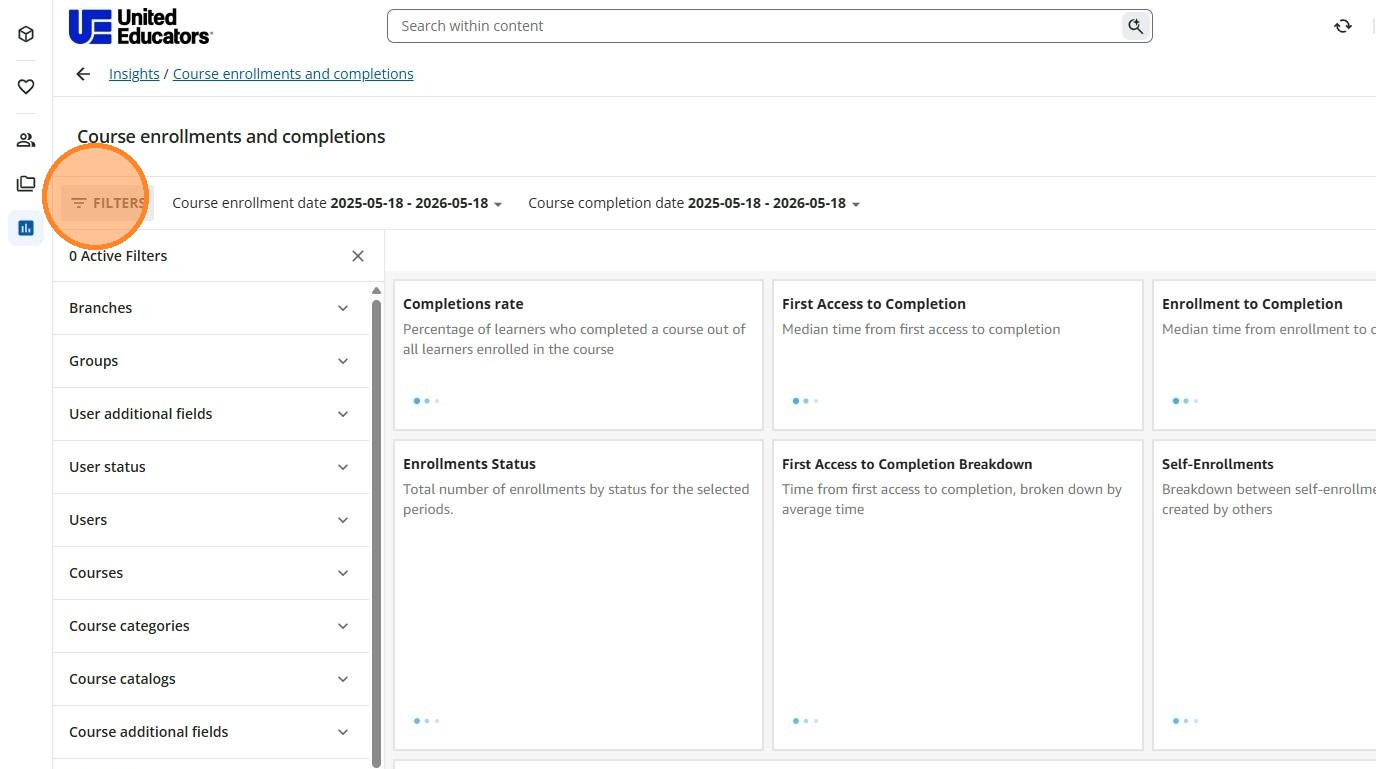Select the Completions rate card
Image resolution: width=1376 pixels, height=769 pixels.
click(x=578, y=355)
